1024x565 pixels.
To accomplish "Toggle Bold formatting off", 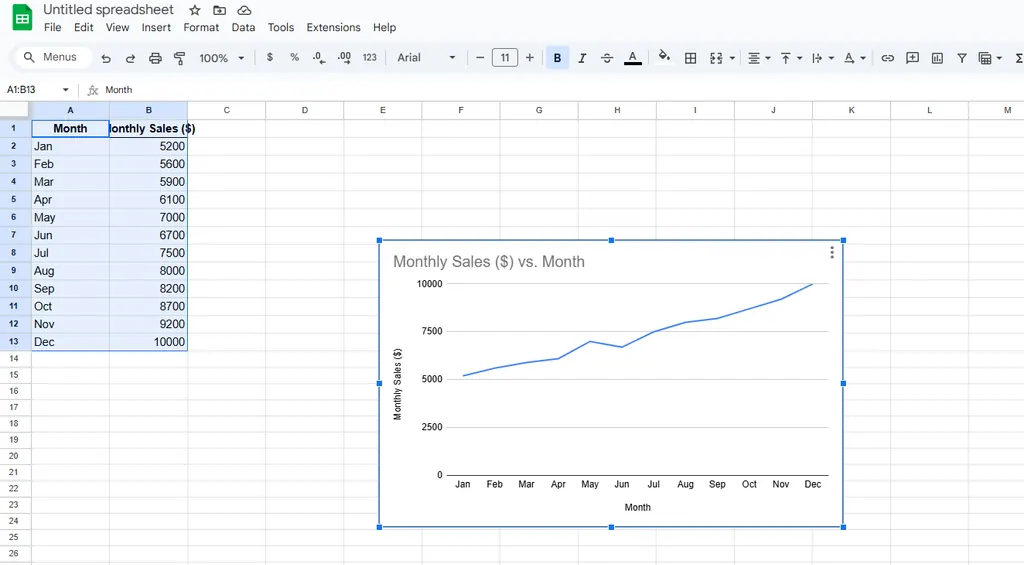I will (x=557, y=58).
